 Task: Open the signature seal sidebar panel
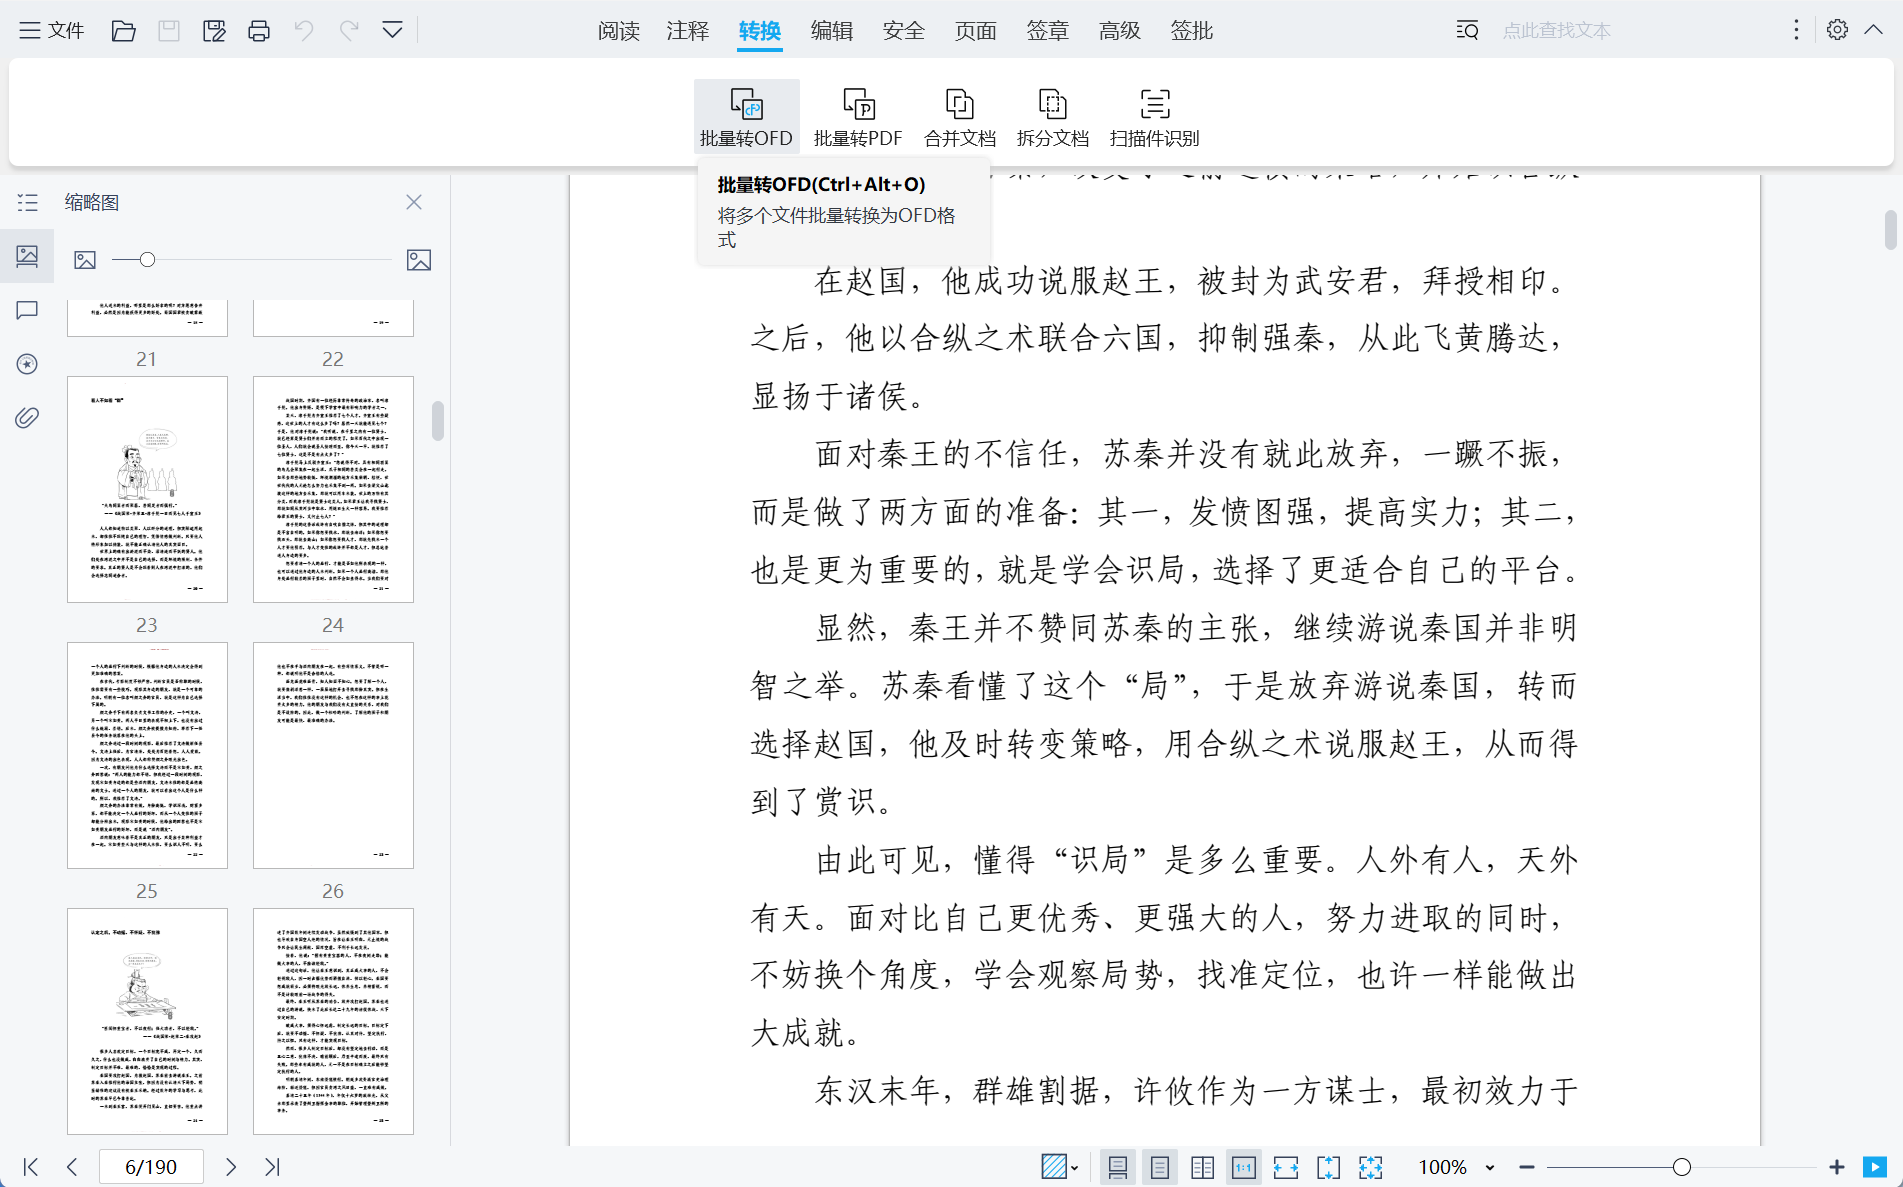(28, 364)
